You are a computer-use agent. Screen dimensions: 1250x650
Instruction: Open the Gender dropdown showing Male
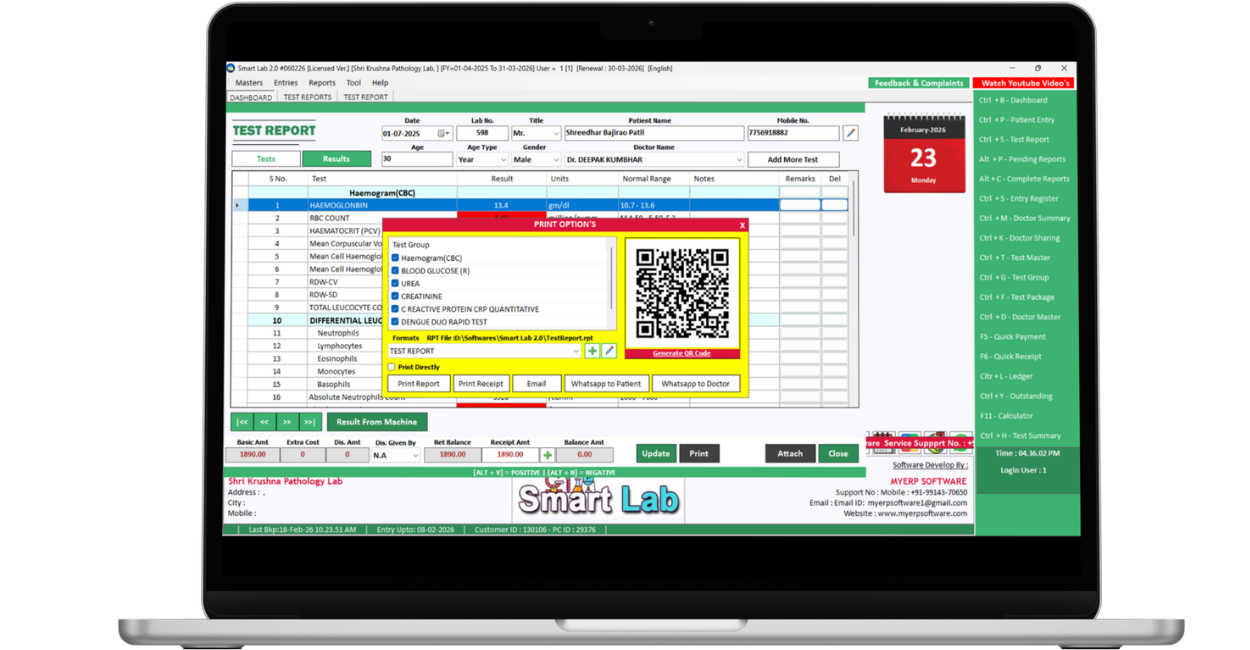pyautogui.click(x=556, y=160)
